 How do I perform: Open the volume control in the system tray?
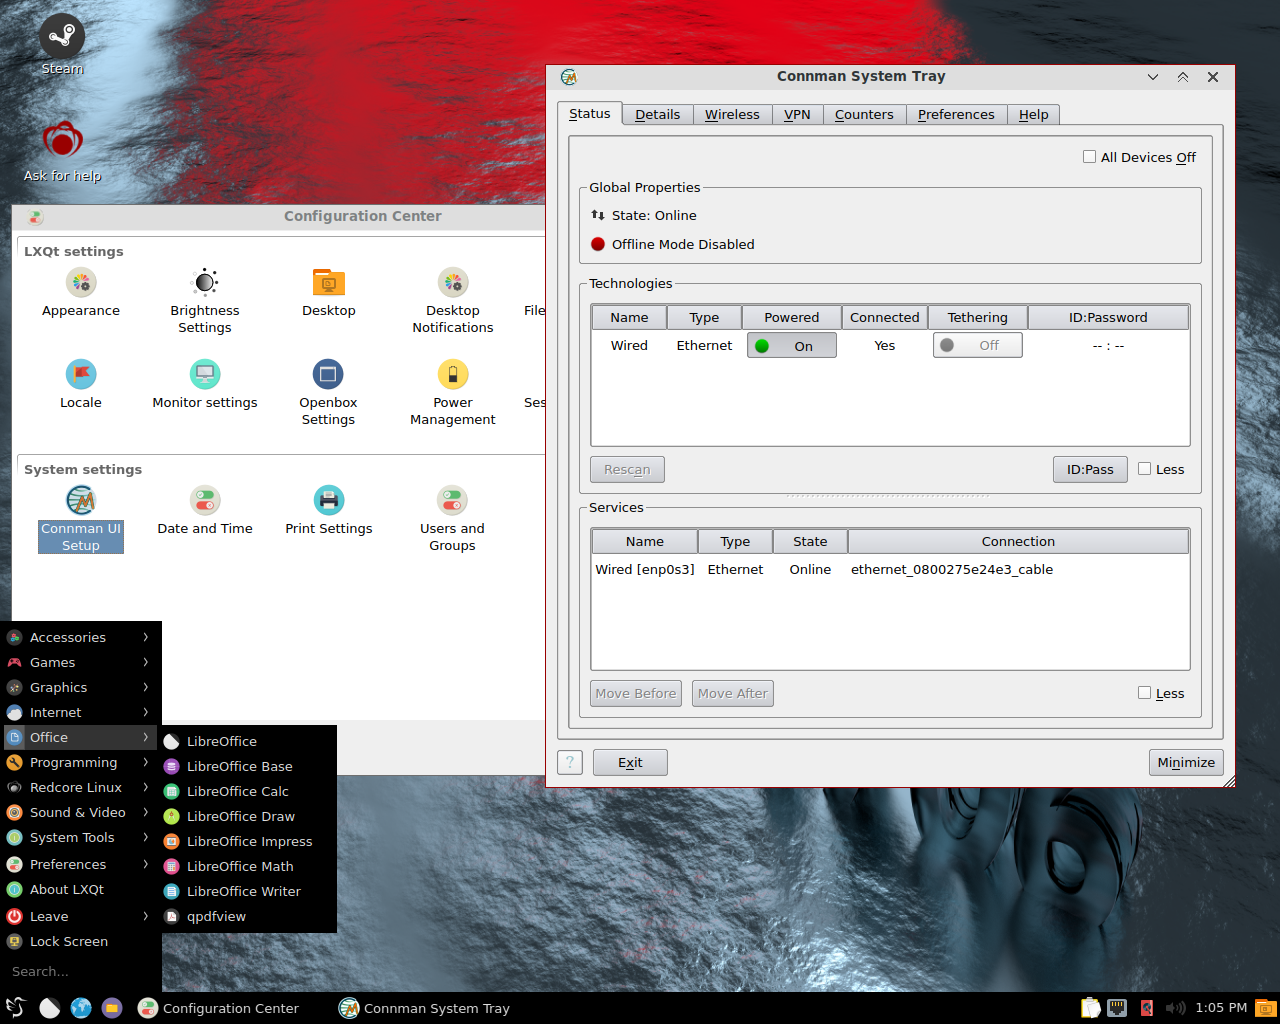[1175, 1008]
